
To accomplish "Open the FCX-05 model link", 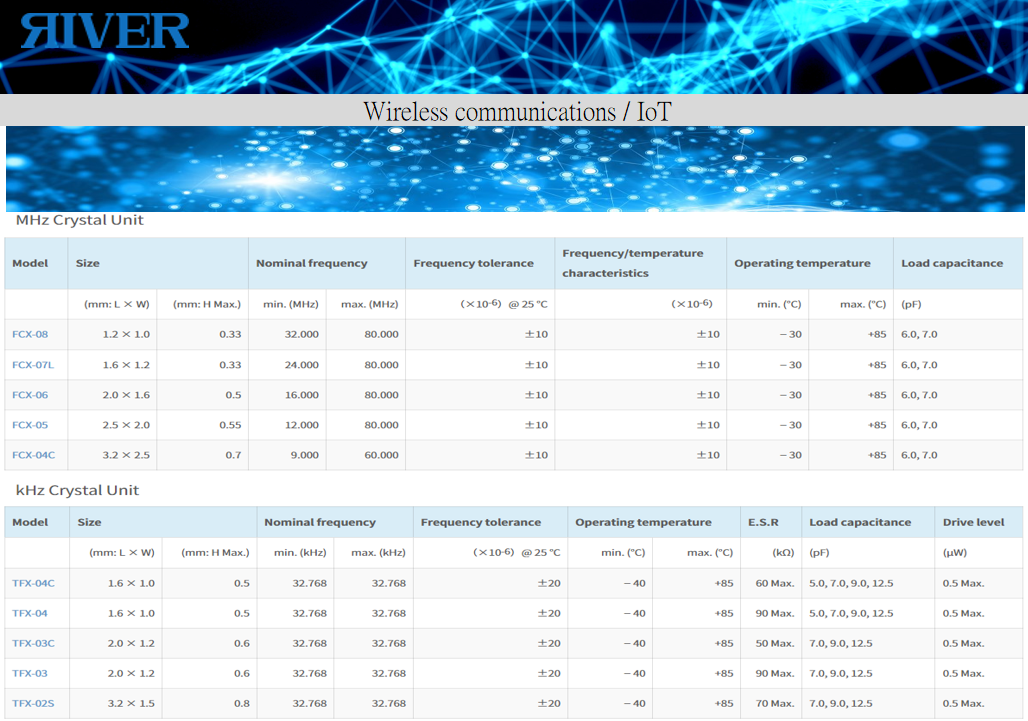I will click(30, 425).
